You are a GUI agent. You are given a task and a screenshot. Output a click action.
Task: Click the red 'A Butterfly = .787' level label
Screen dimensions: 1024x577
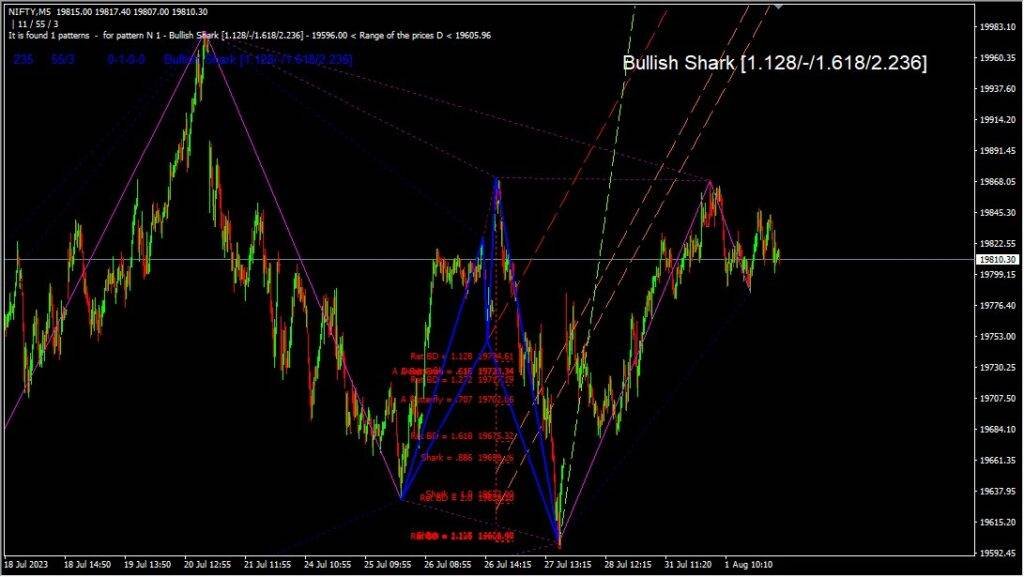point(457,399)
